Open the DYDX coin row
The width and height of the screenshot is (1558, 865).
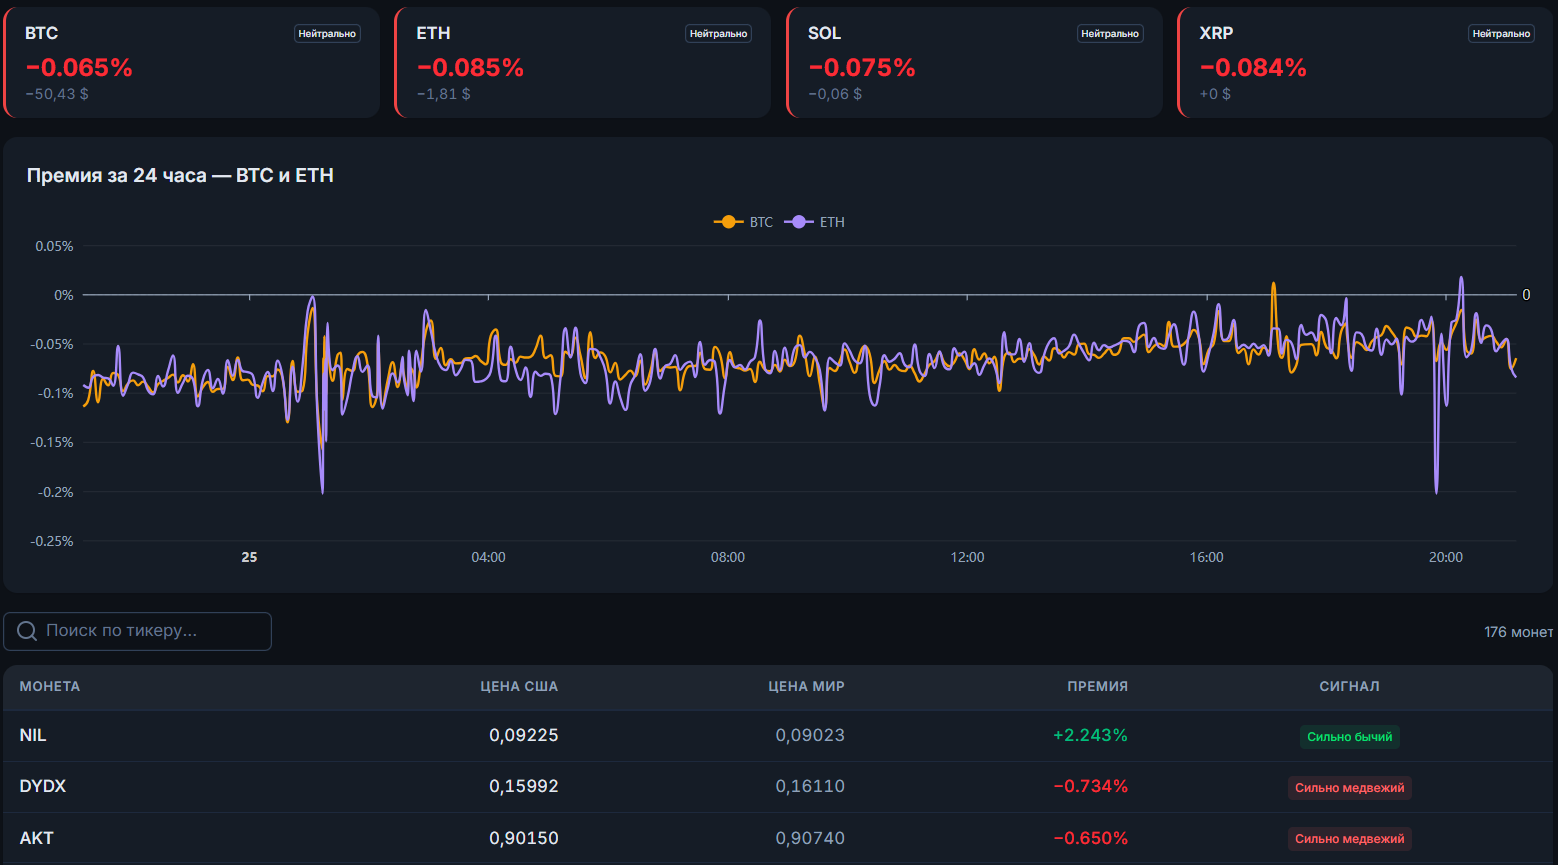coord(778,787)
